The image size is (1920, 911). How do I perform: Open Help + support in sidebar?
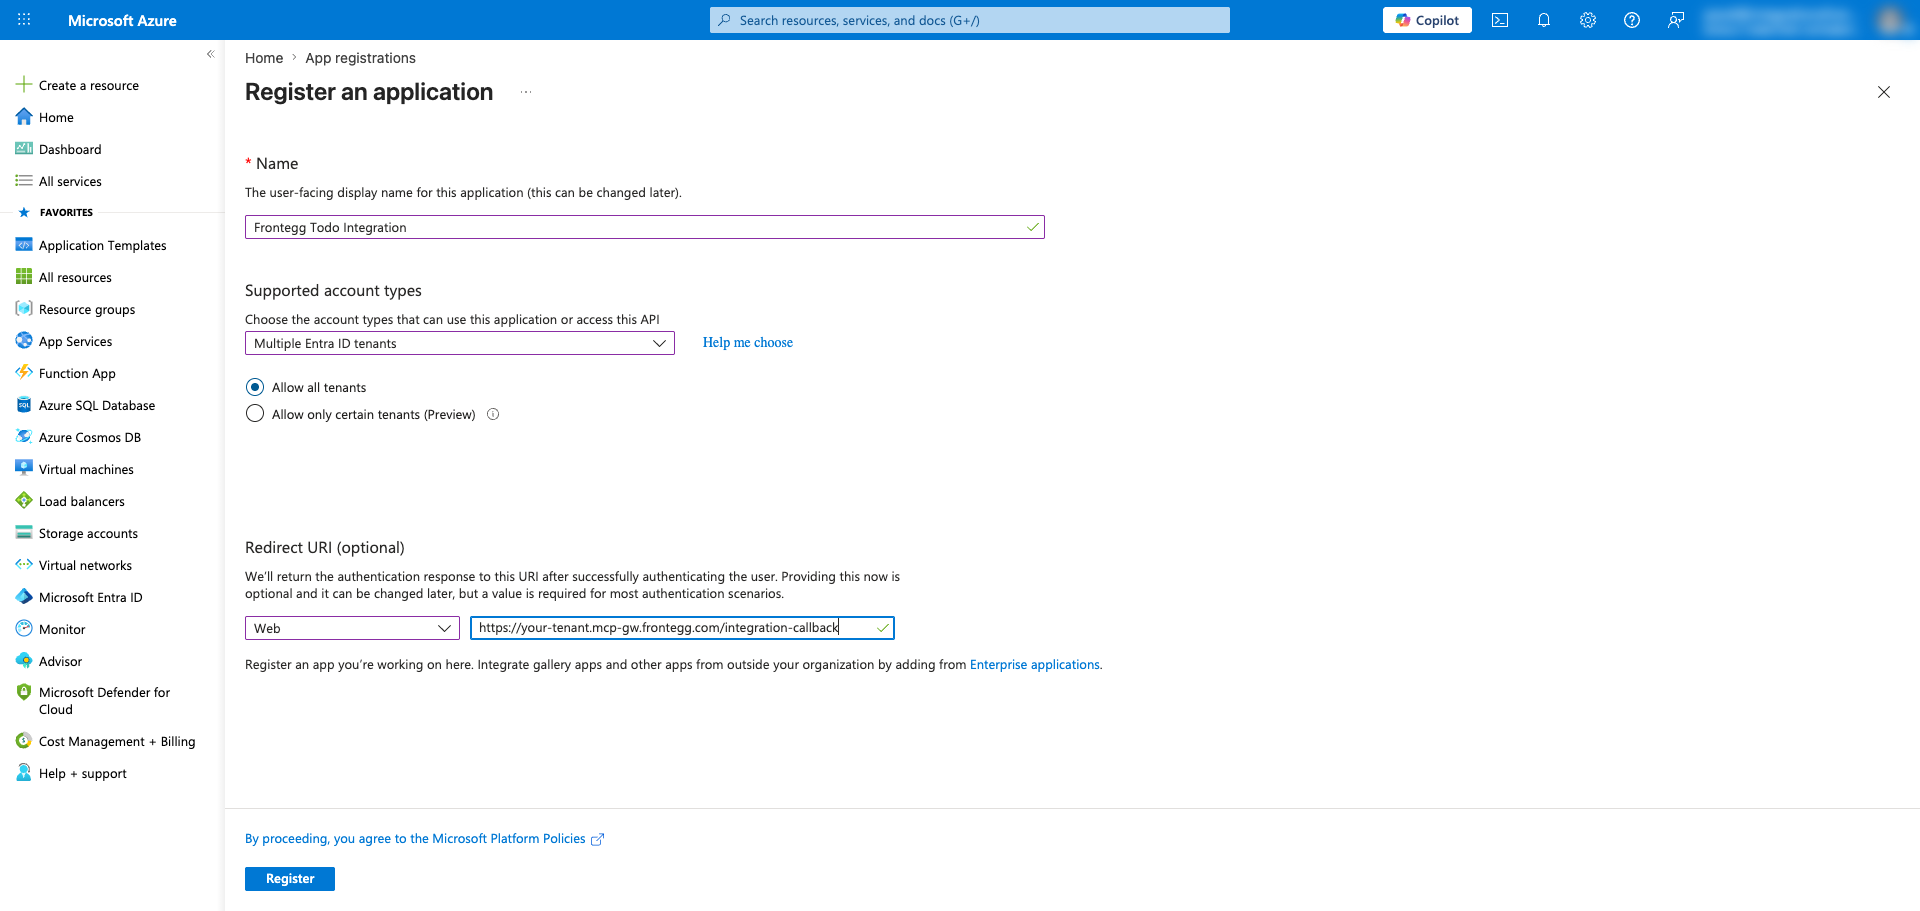(83, 773)
